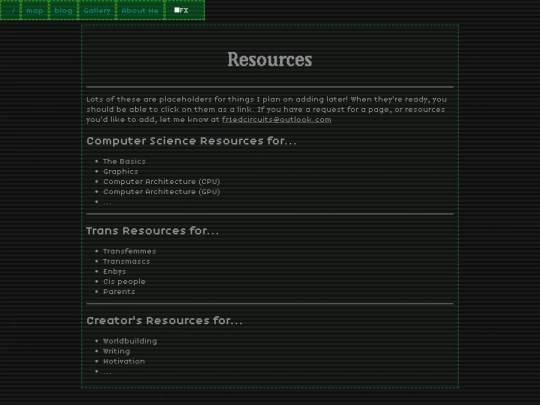Click 'Computer Architecture (GPU)' entry
The image size is (540, 405).
(162, 191)
